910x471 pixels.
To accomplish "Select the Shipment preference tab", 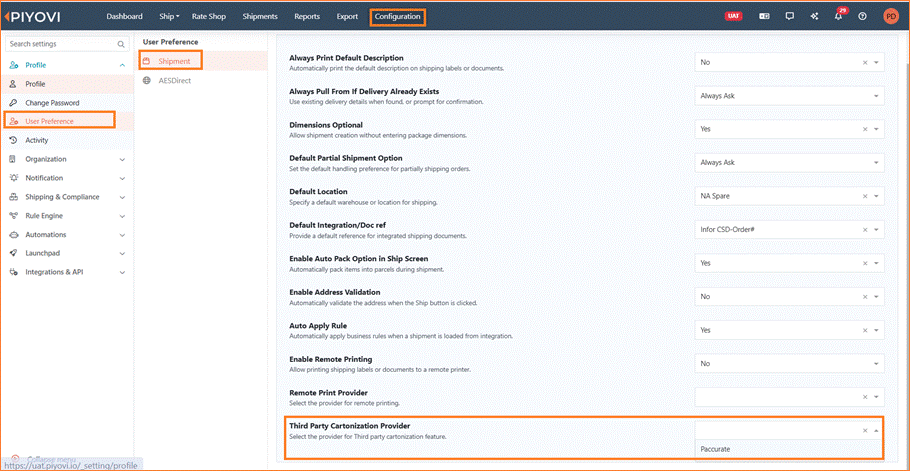I will pyautogui.click(x=172, y=61).
